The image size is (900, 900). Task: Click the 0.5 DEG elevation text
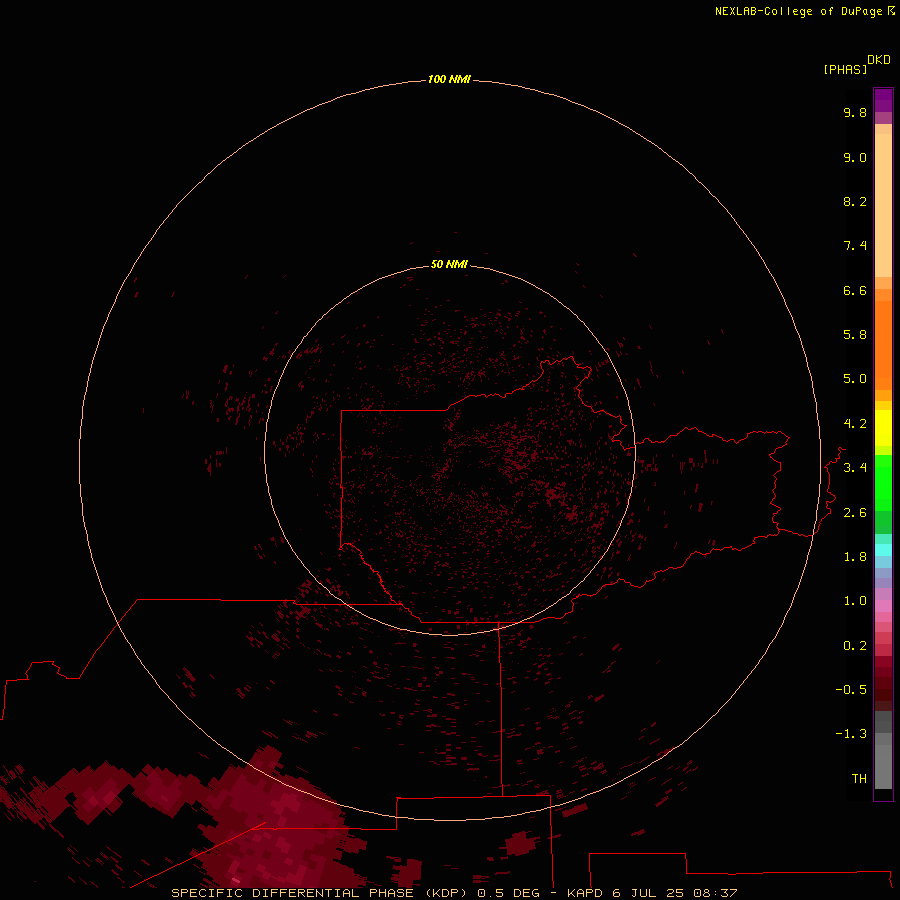[x=508, y=893]
